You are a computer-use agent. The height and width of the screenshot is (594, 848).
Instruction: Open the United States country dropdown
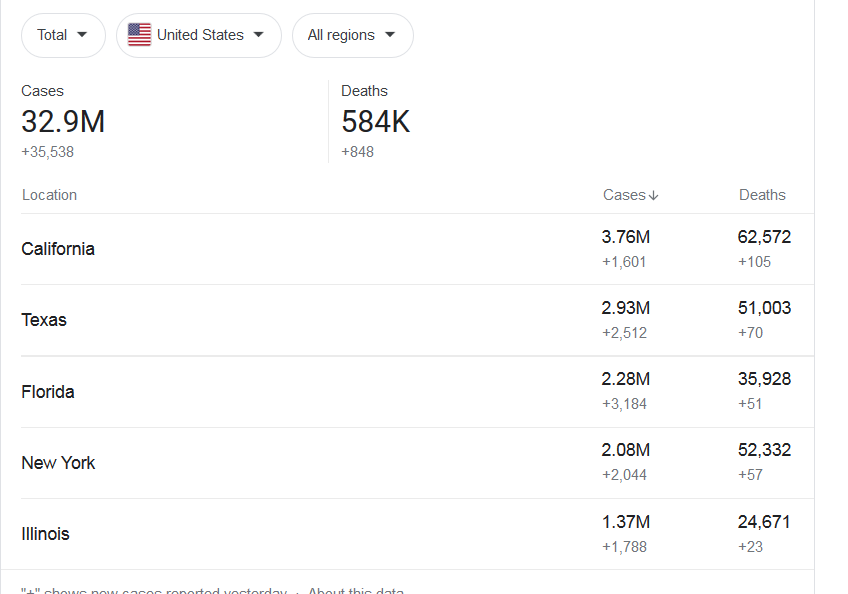[x=198, y=35]
